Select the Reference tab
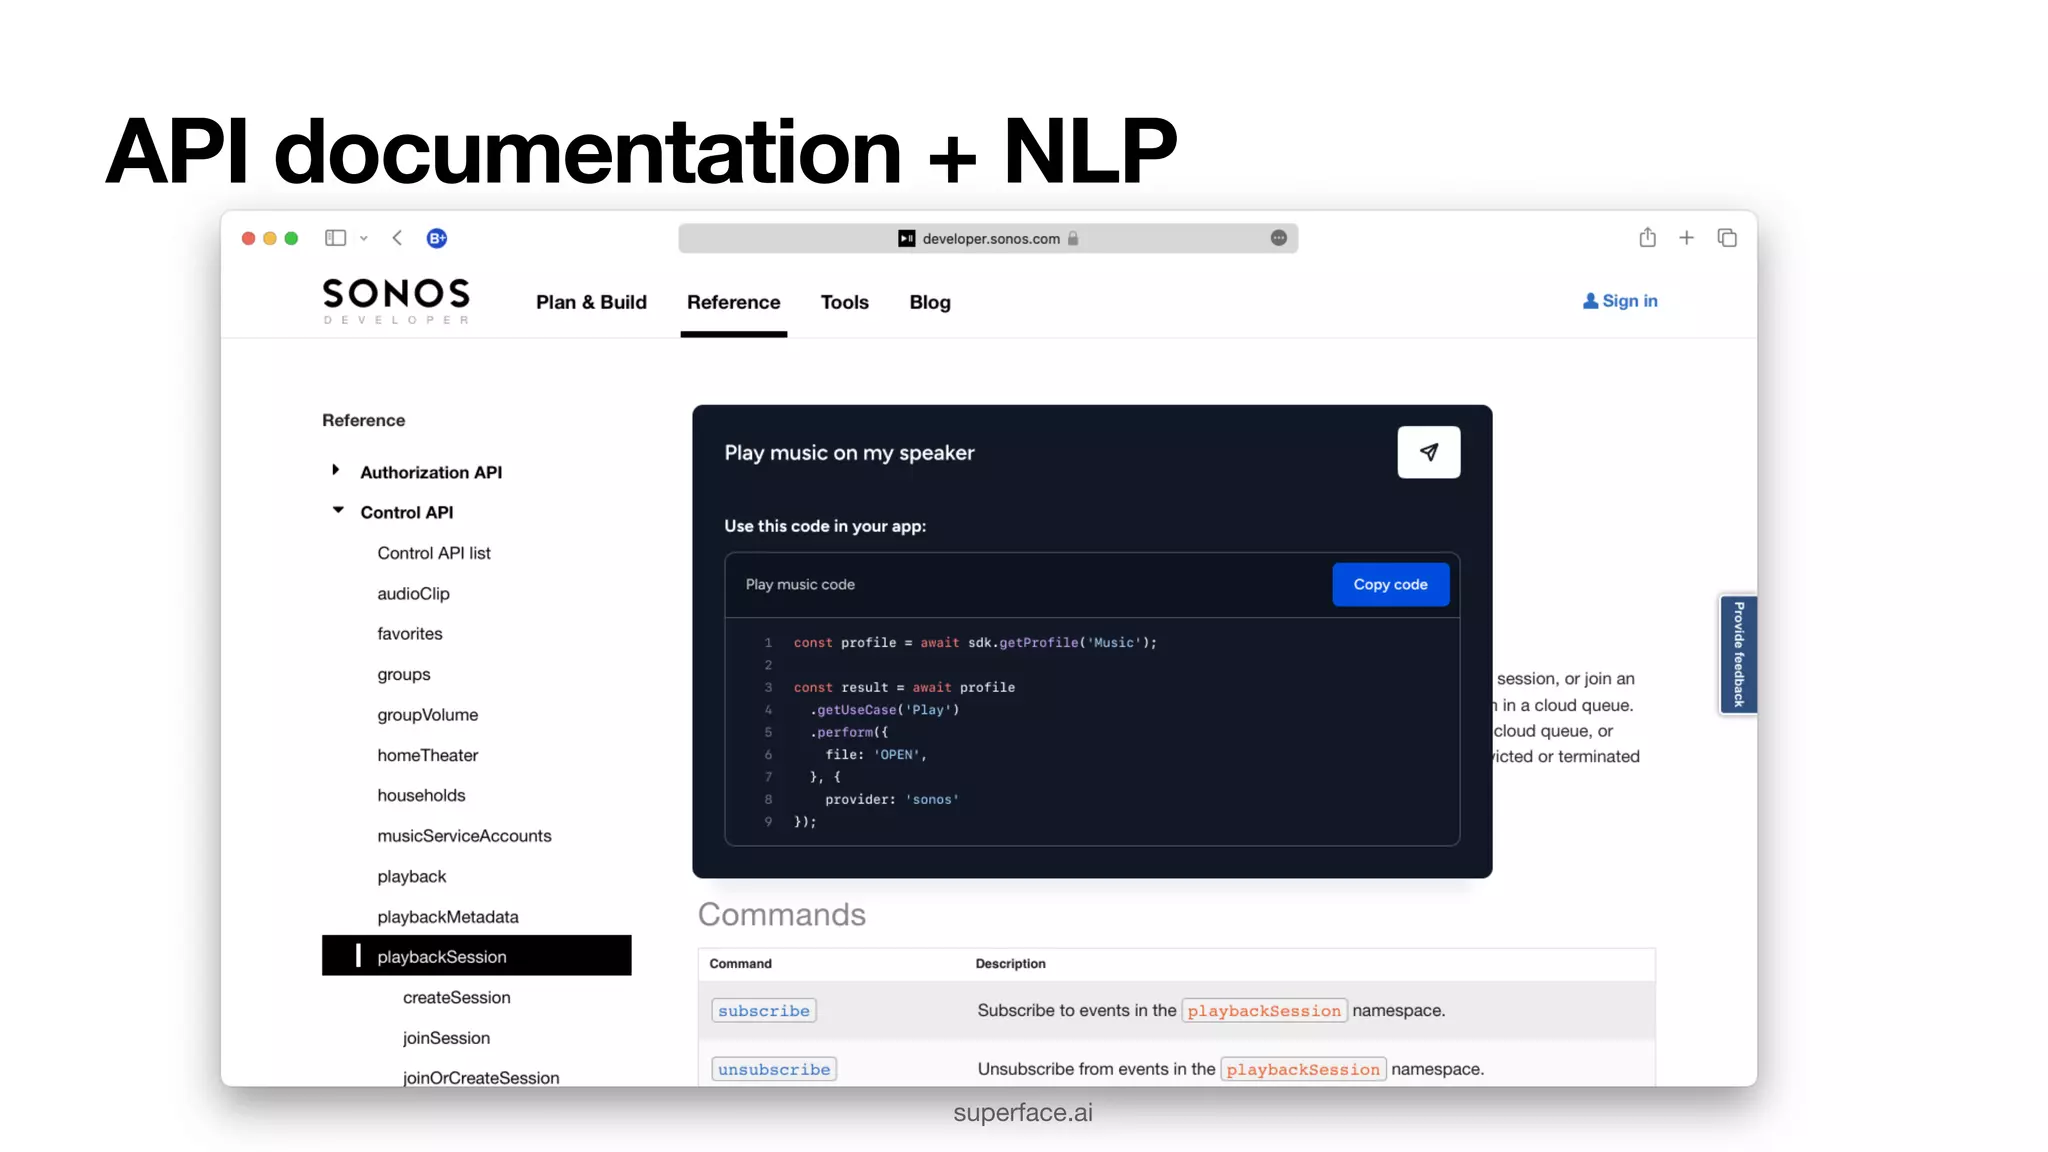 point(733,302)
